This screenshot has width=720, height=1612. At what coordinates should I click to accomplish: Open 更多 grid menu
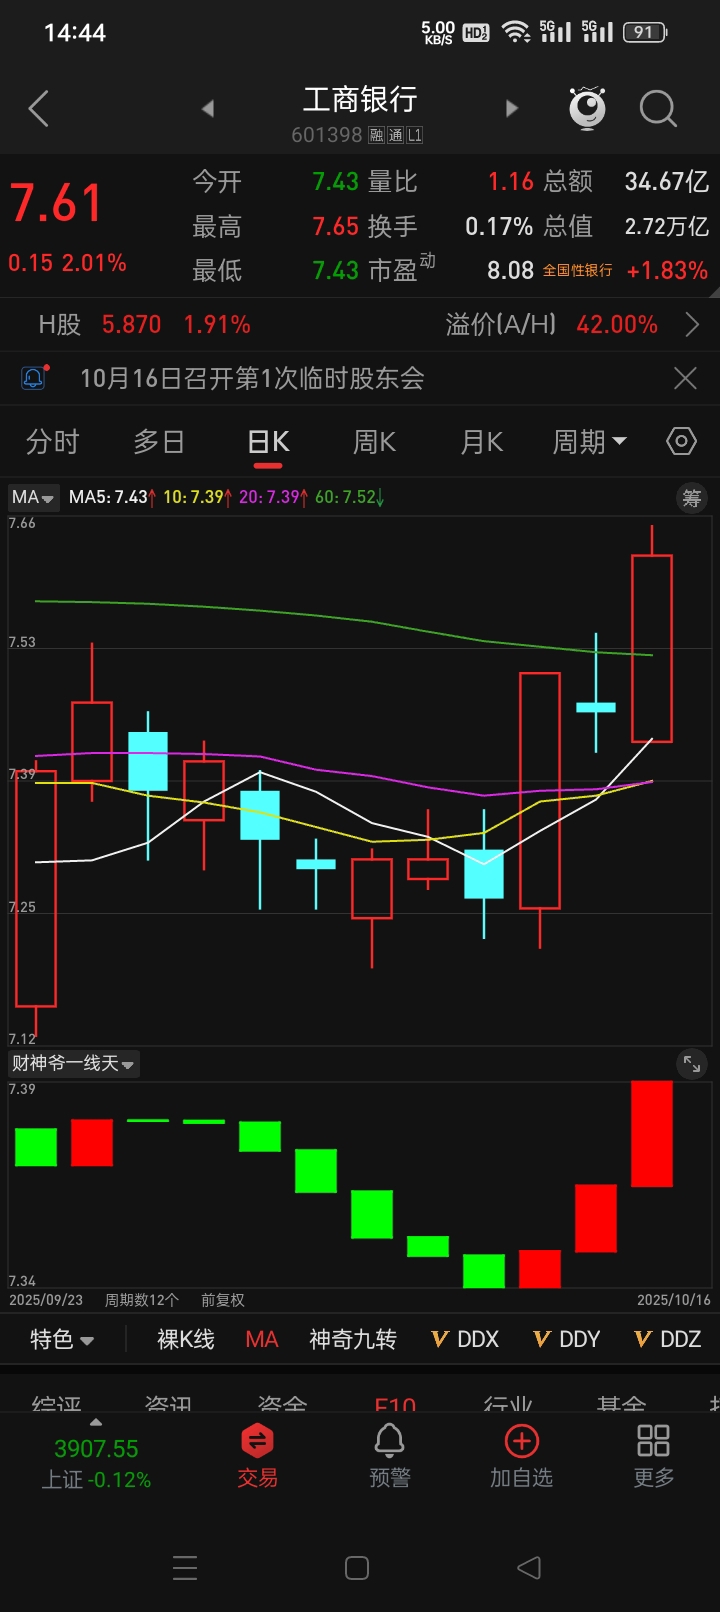(653, 1456)
